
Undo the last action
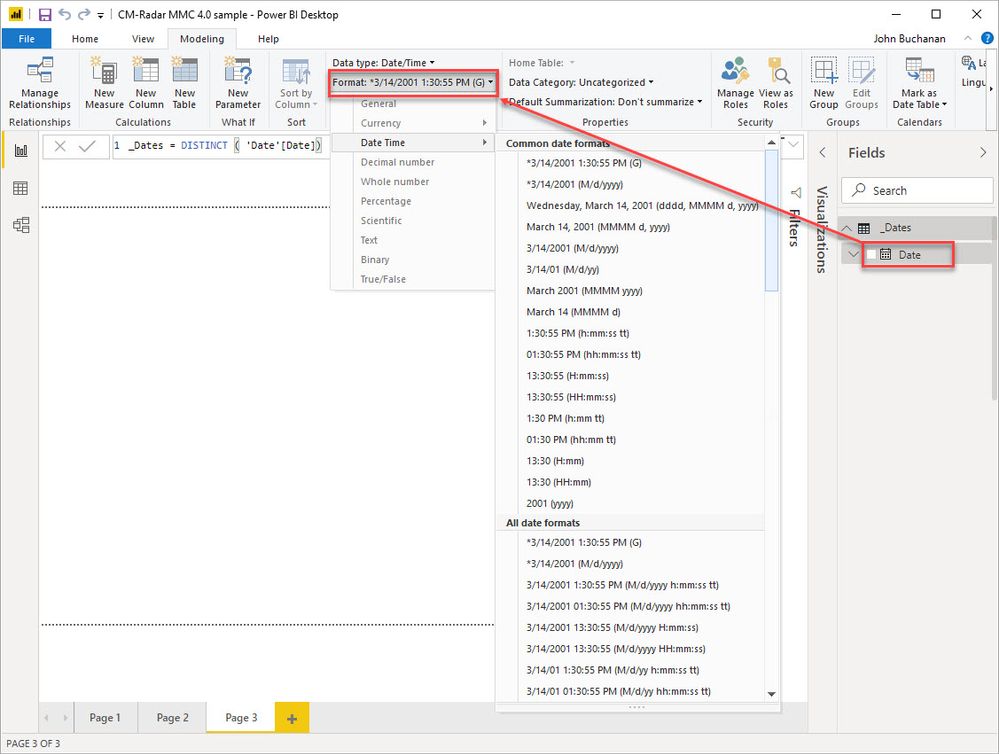pos(64,14)
